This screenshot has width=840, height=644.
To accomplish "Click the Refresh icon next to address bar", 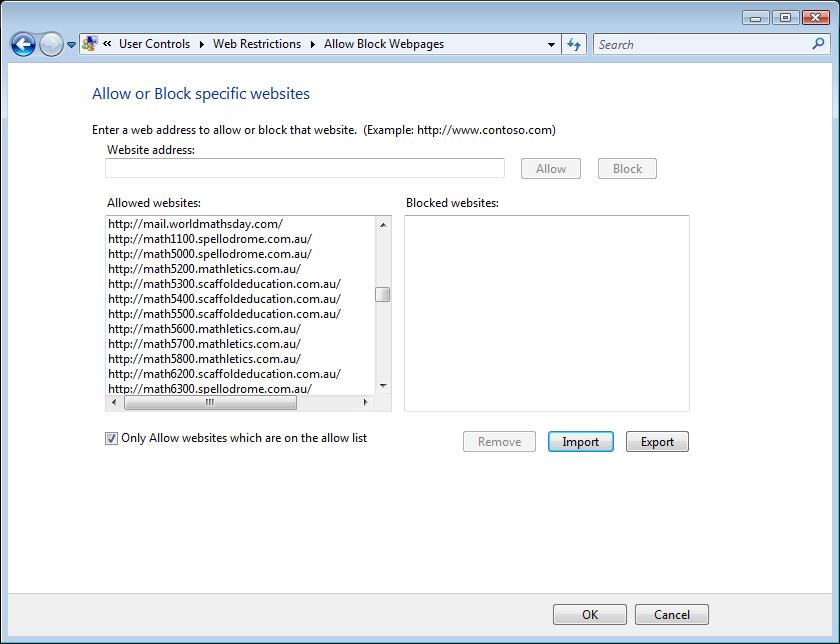I will pyautogui.click(x=574, y=44).
